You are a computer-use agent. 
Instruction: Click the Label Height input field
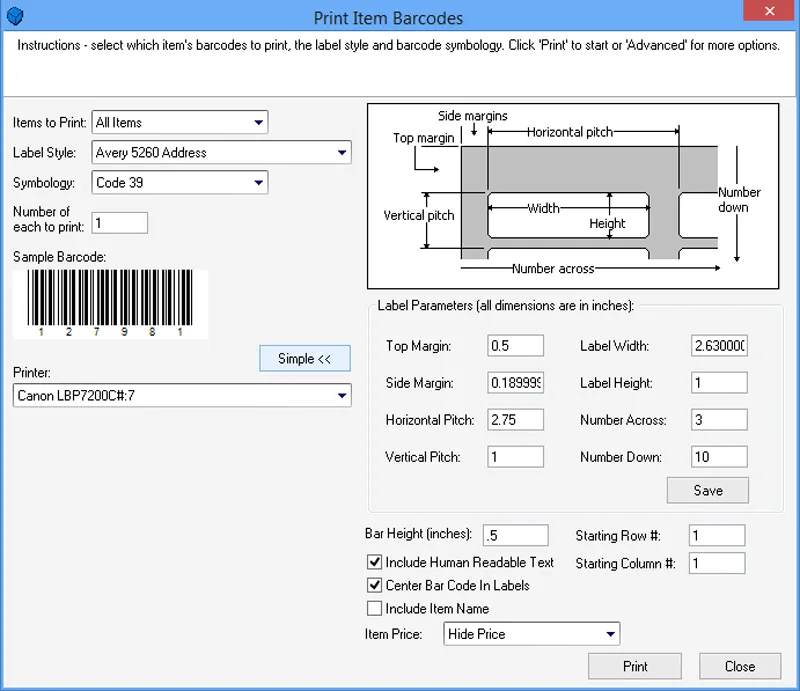pos(719,383)
